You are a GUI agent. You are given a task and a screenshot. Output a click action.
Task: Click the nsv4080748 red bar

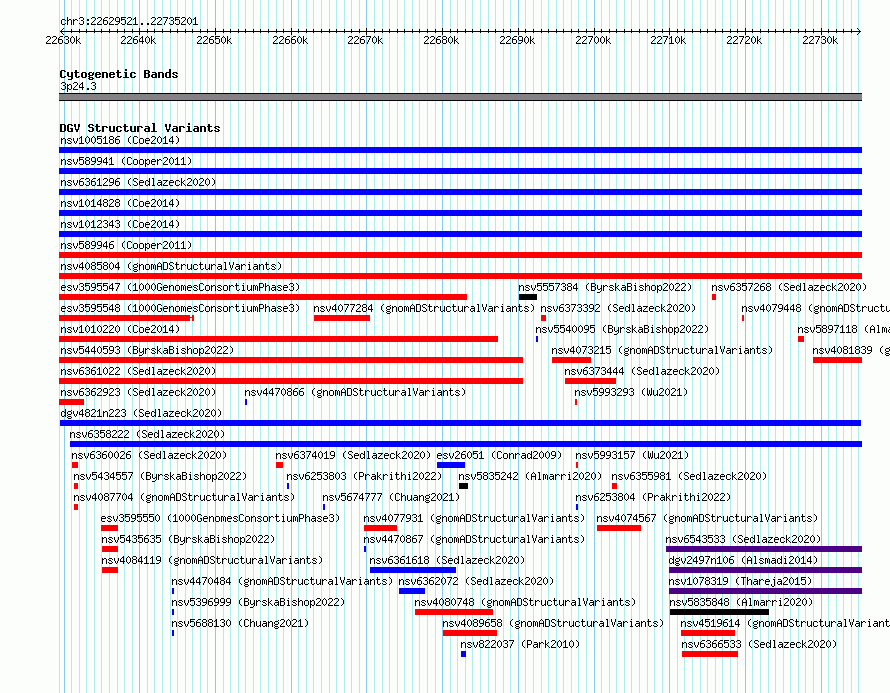point(454,612)
